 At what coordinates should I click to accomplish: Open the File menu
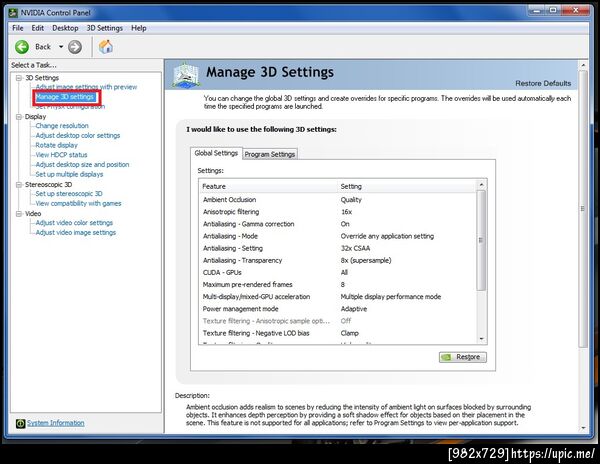click(18, 28)
